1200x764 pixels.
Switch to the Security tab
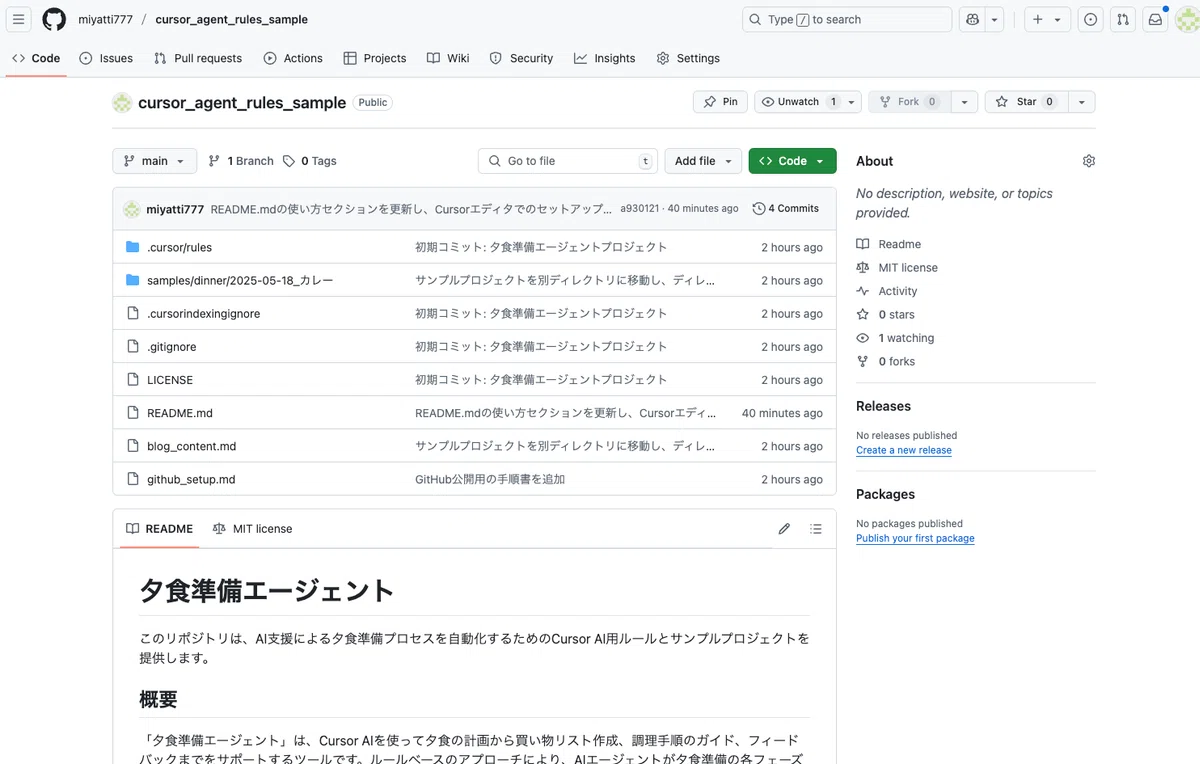521,58
